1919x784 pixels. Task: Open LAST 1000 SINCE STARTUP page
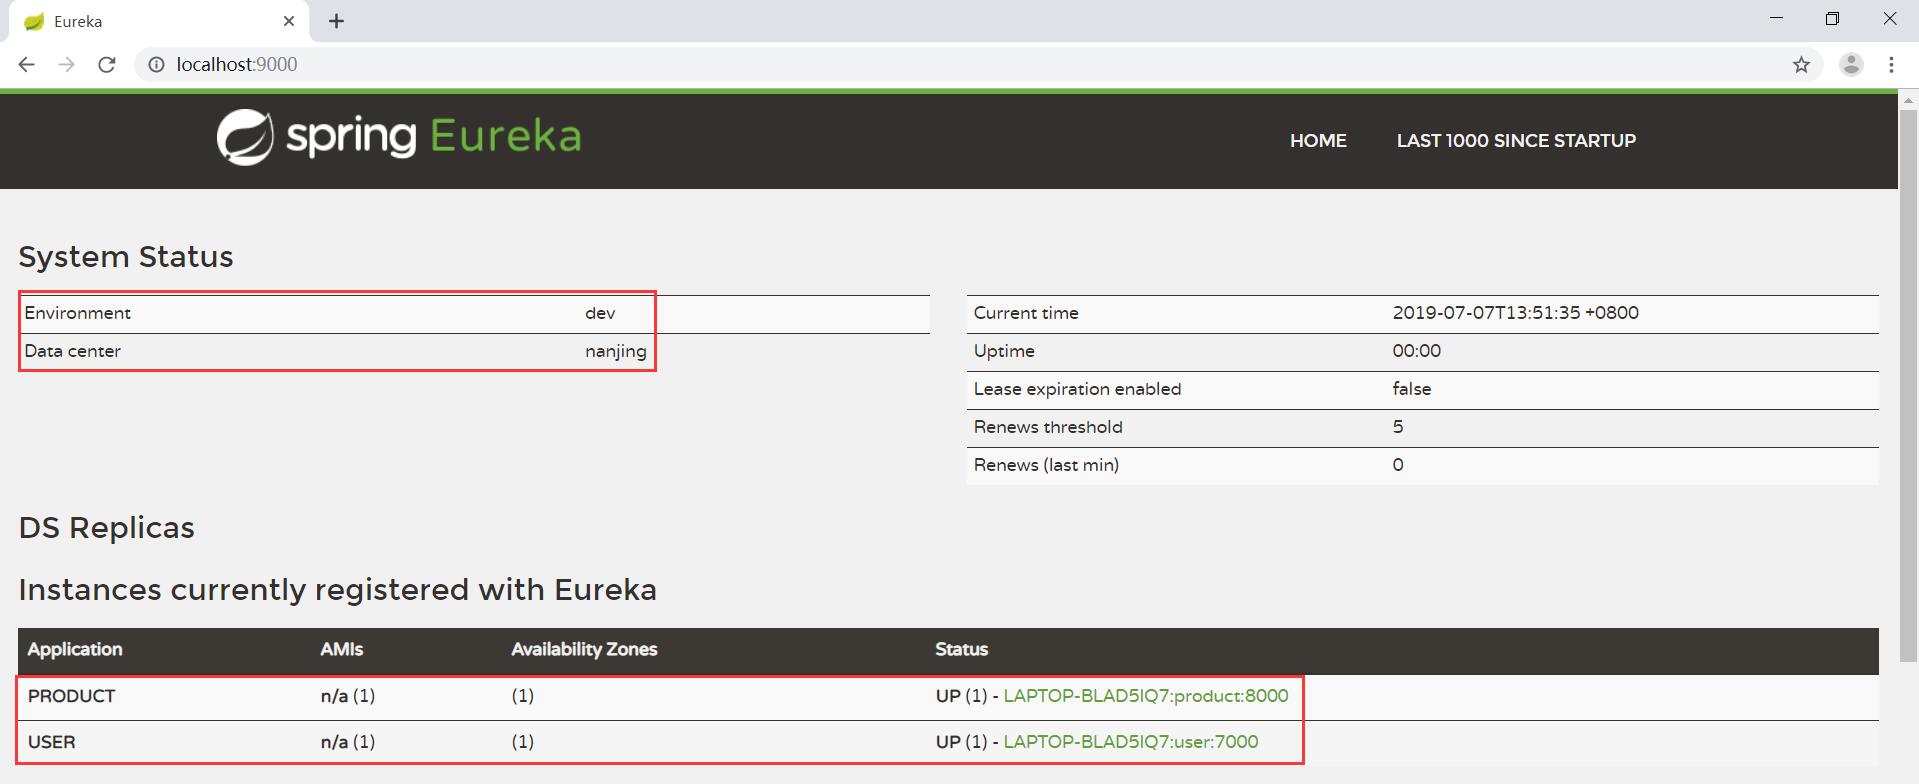[1516, 141]
